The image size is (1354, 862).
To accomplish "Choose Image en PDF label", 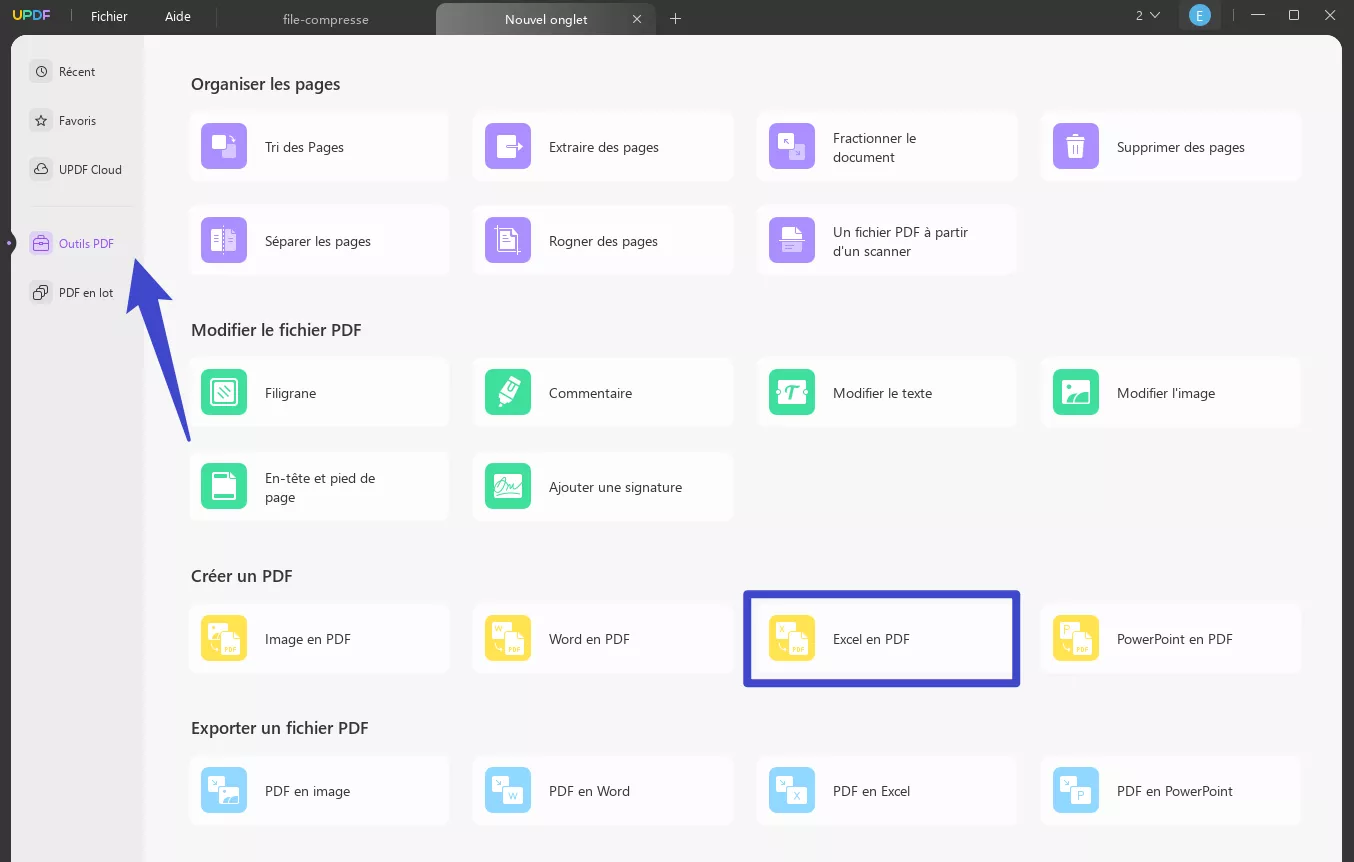I will click(307, 639).
